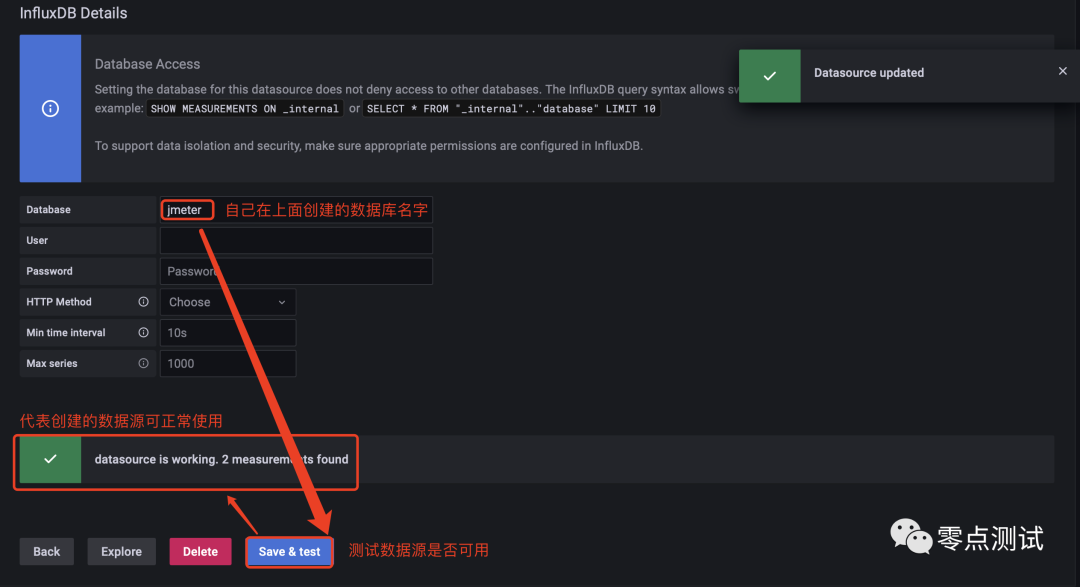Screen dimensions: 1080x587
Task: Focus the Password input field
Action: 296,271
